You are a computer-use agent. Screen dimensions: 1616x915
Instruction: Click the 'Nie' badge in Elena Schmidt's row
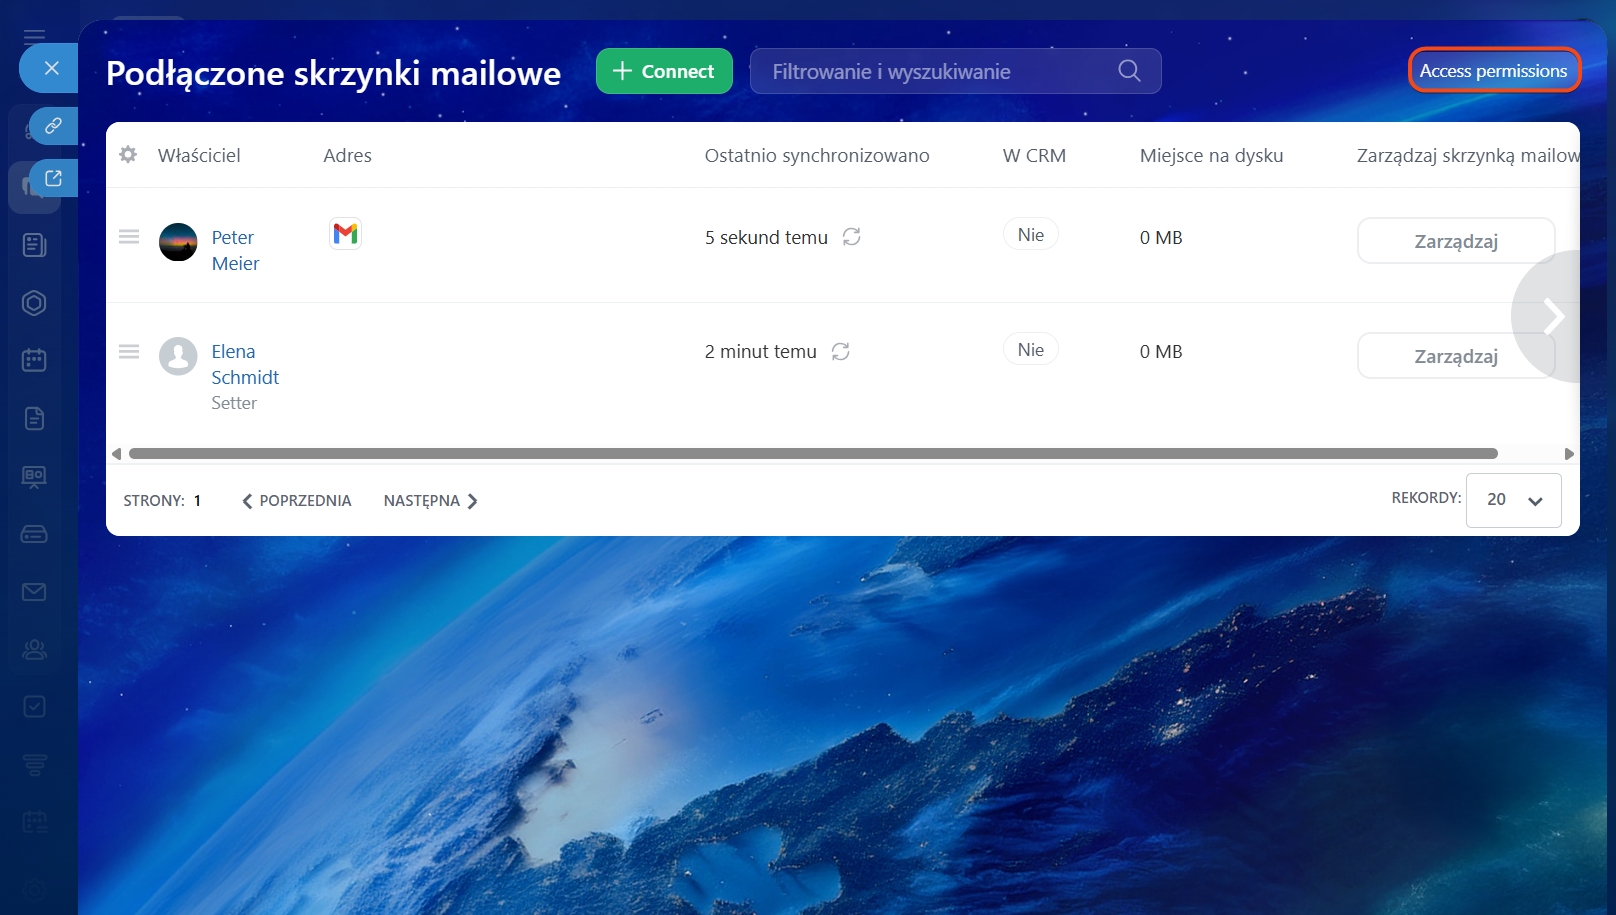[x=1031, y=350]
